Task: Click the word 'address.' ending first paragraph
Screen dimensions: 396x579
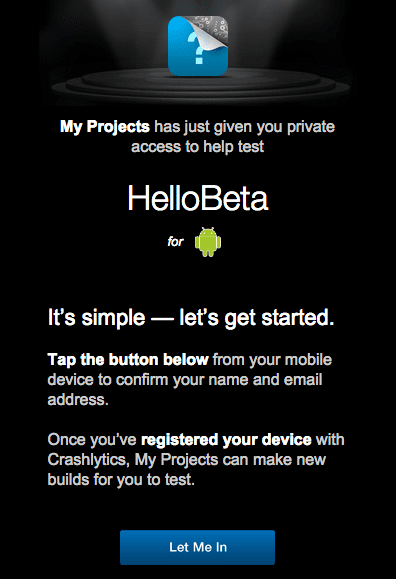Action: (78, 400)
